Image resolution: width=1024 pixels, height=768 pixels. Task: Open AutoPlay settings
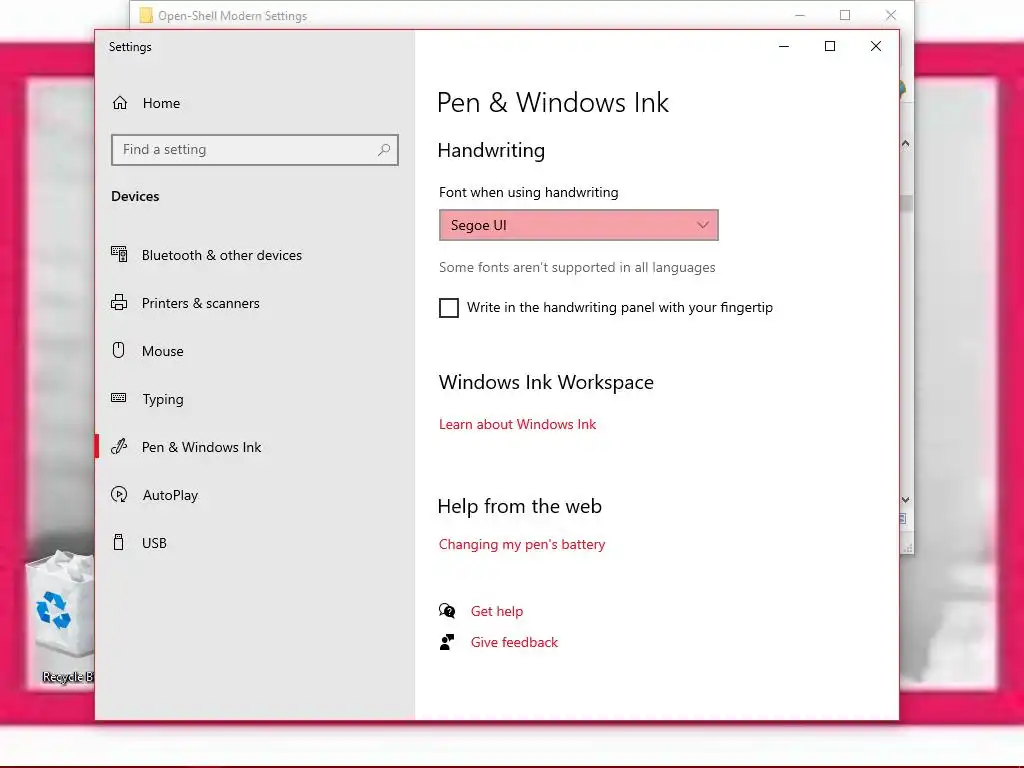pos(255,495)
